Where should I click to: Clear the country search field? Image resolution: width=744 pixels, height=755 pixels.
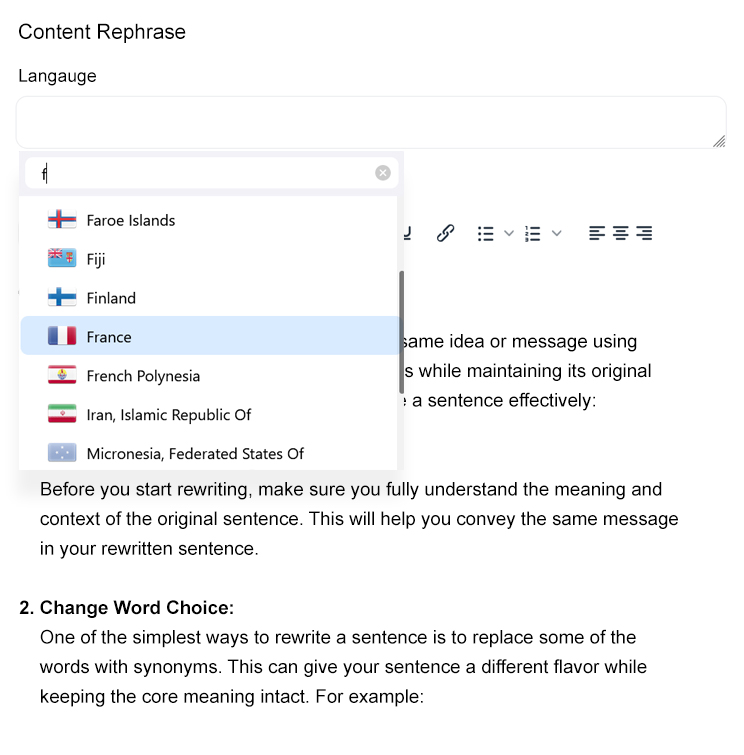pos(383,173)
